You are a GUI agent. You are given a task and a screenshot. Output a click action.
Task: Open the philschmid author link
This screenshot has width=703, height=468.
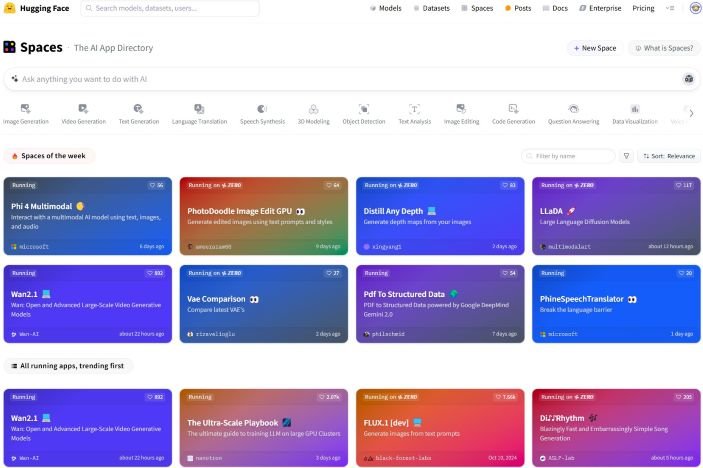(384, 334)
